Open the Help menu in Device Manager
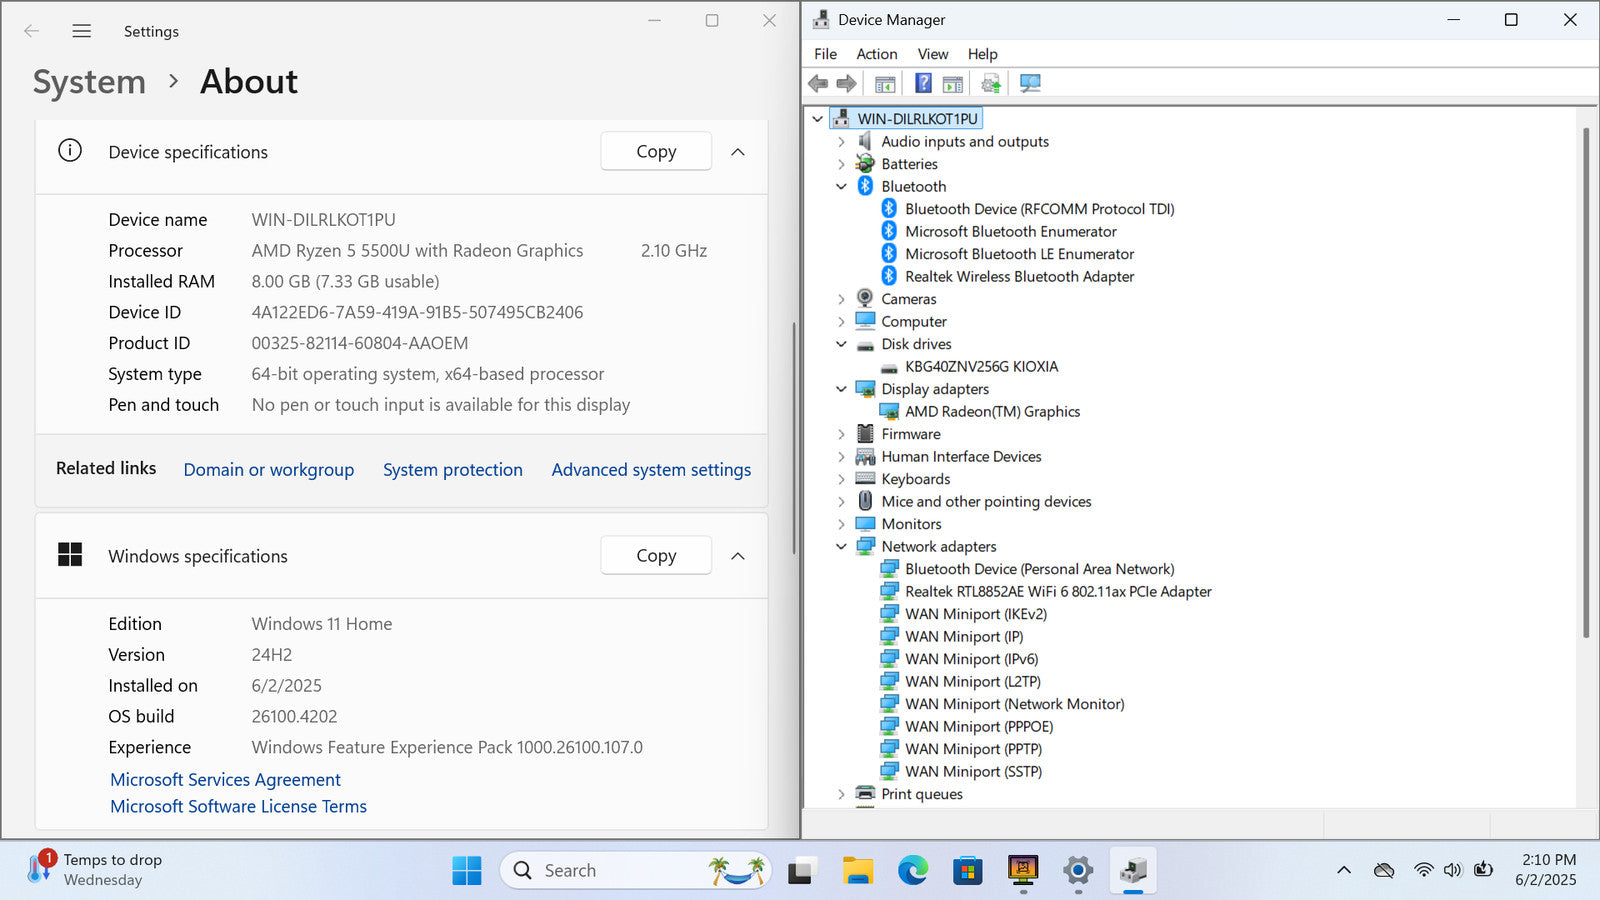Screen dimensions: 1600x900 point(982,54)
